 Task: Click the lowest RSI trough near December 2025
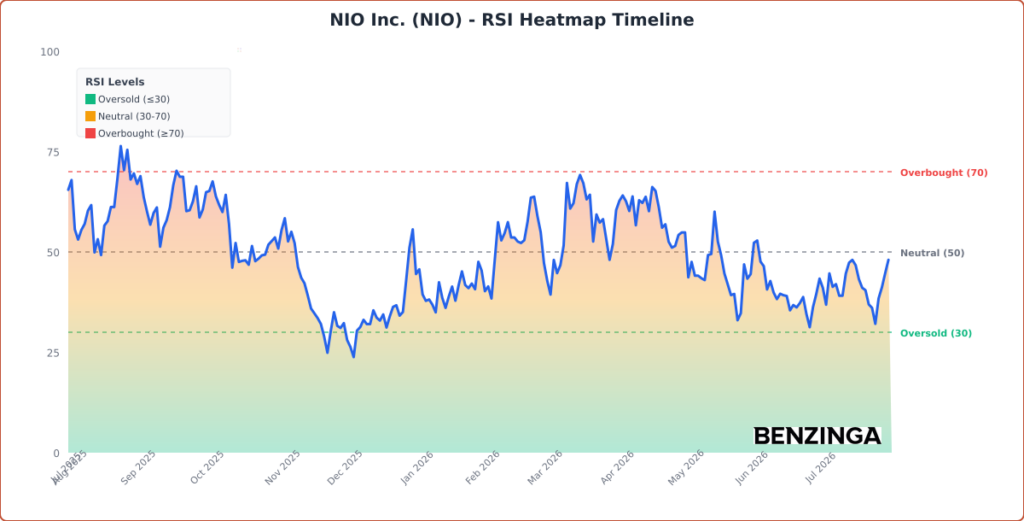pos(353,356)
